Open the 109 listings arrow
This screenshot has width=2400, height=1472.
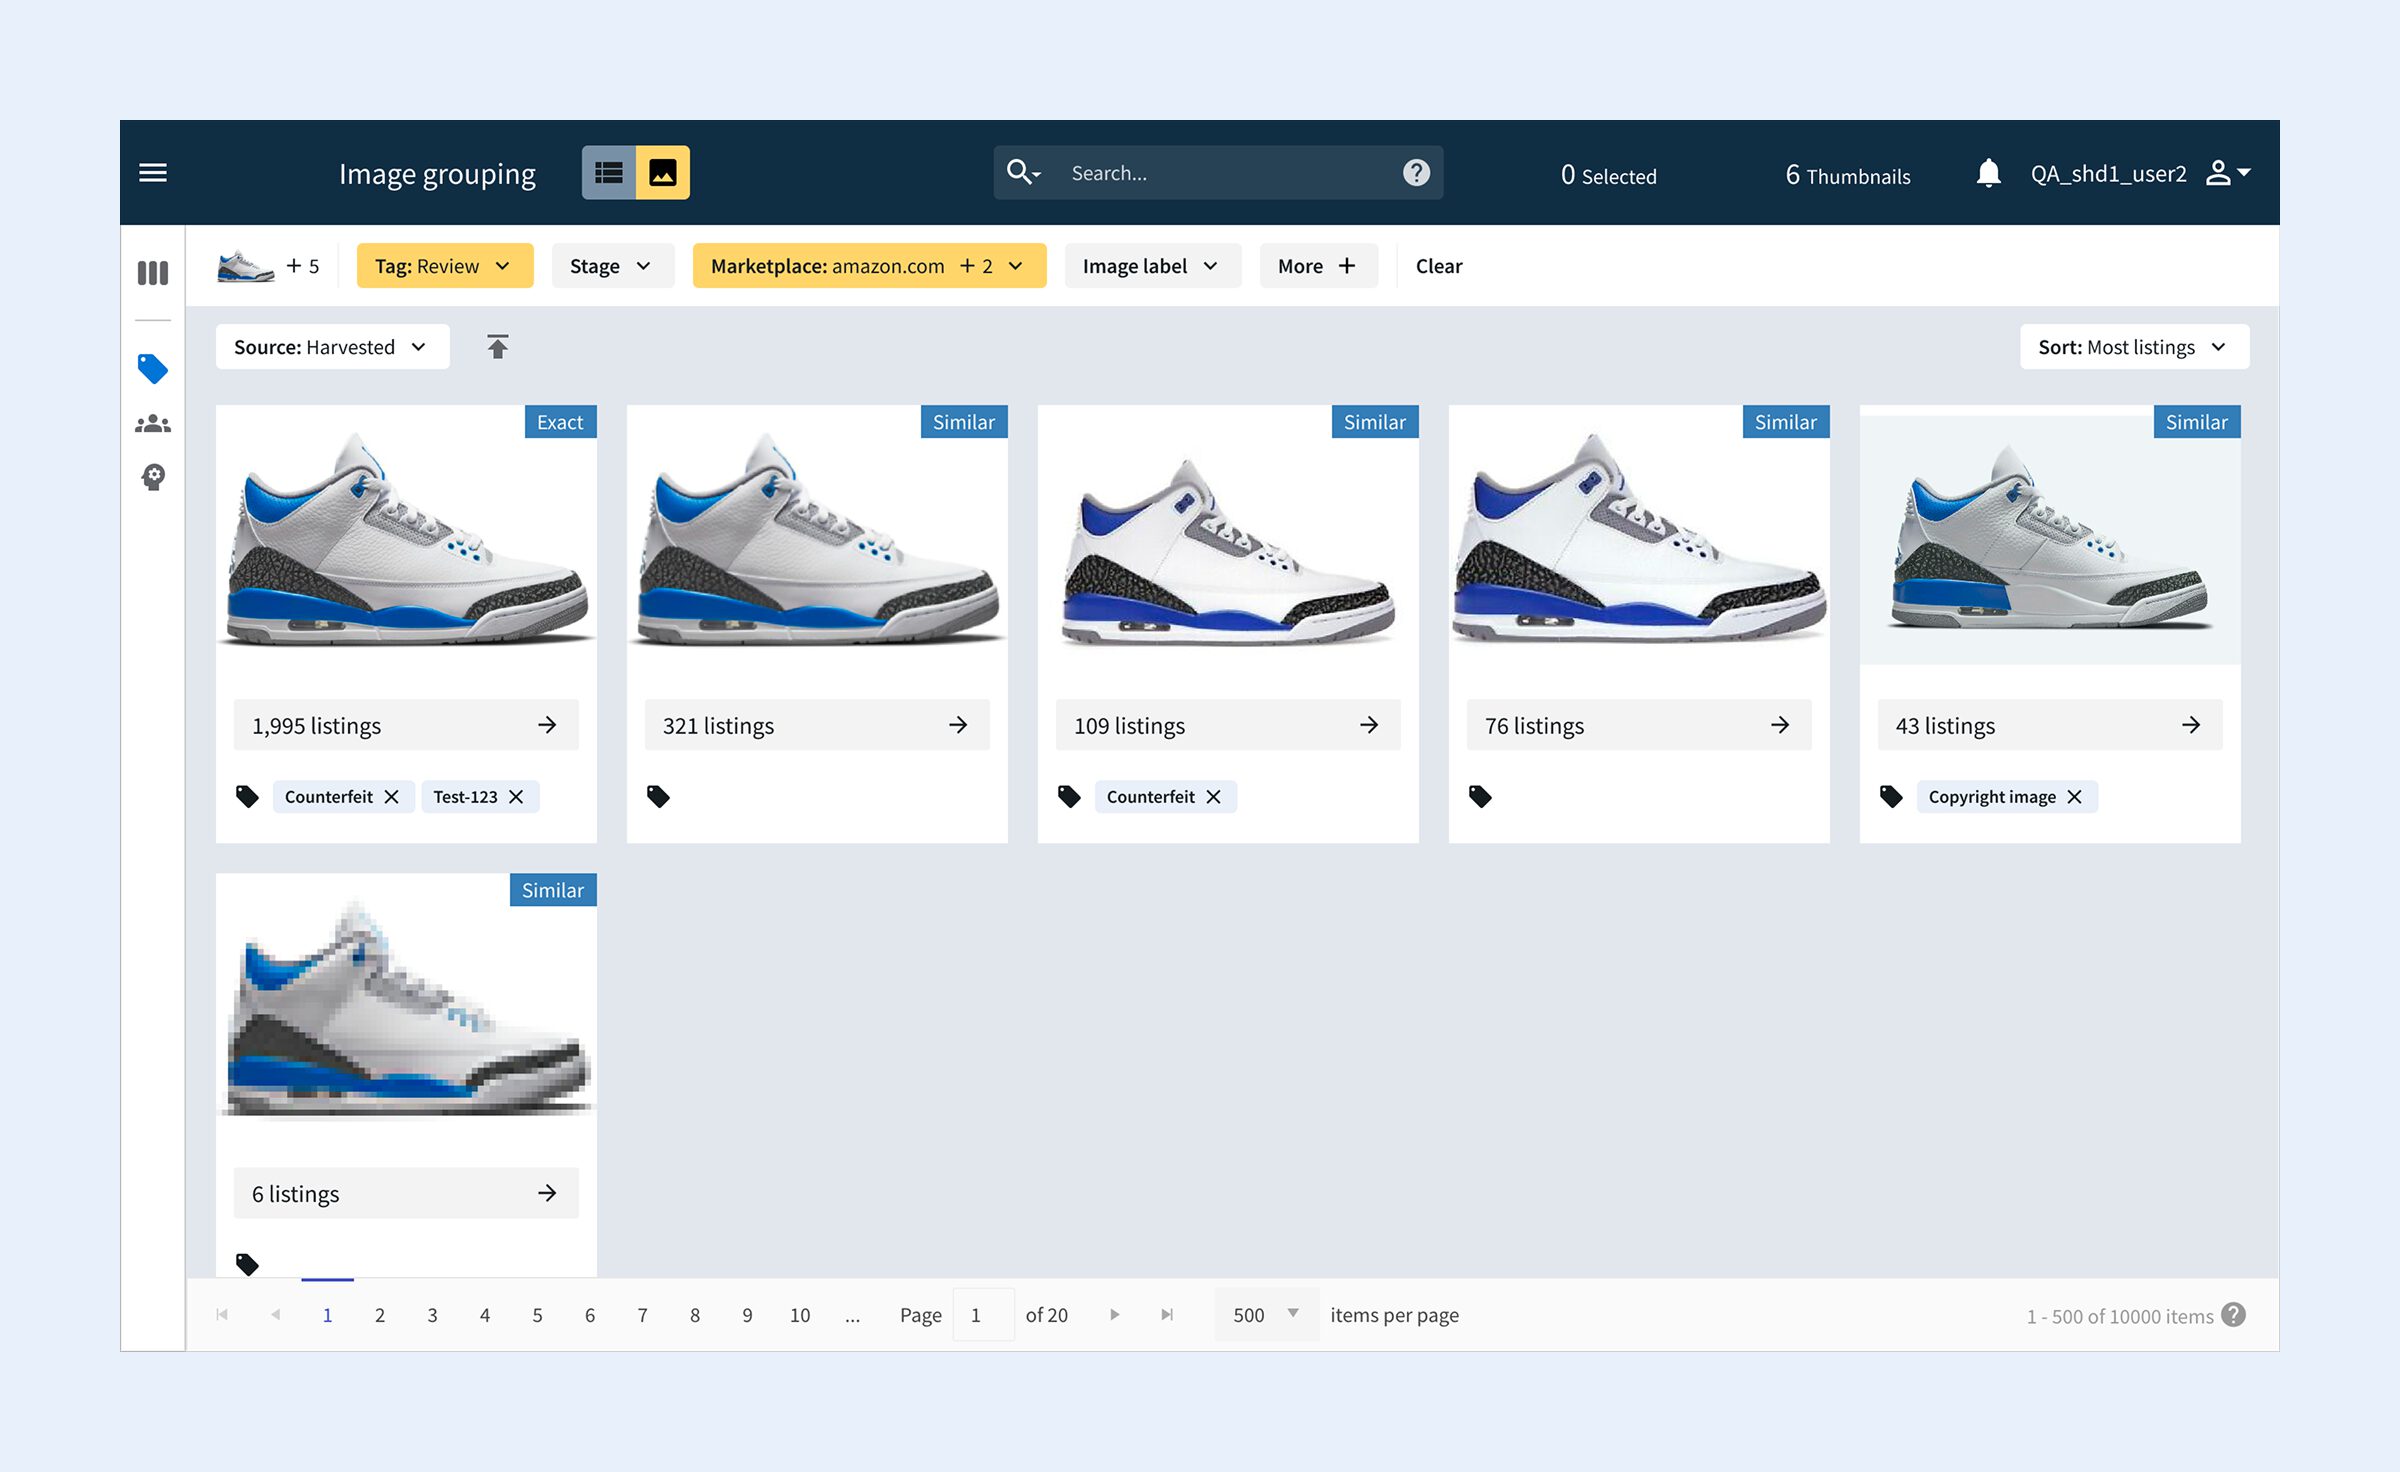[1369, 725]
